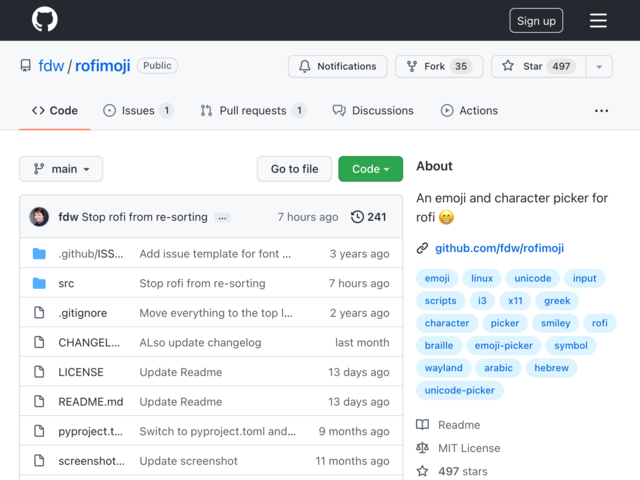640x480 pixels.
Task: Open the LICENSE file
Action: pyautogui.click(x=81, y=372)
